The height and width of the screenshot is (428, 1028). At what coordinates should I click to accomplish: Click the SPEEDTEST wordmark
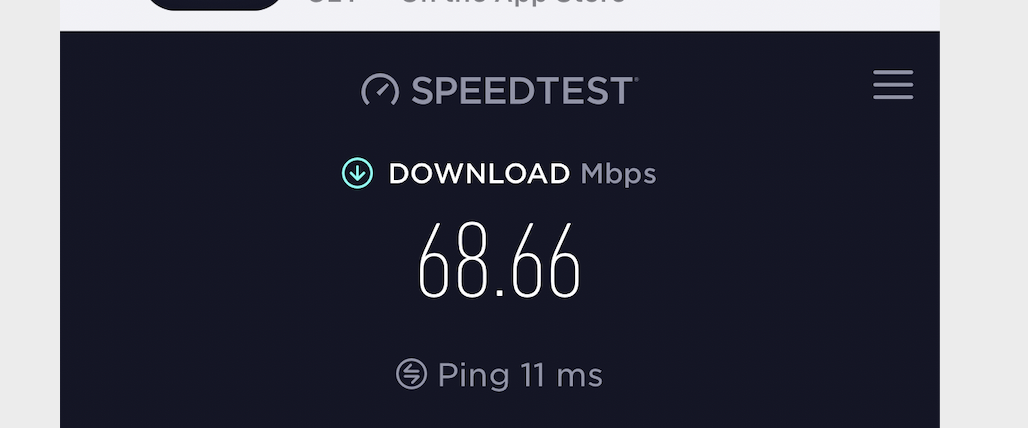click(521, 91)
